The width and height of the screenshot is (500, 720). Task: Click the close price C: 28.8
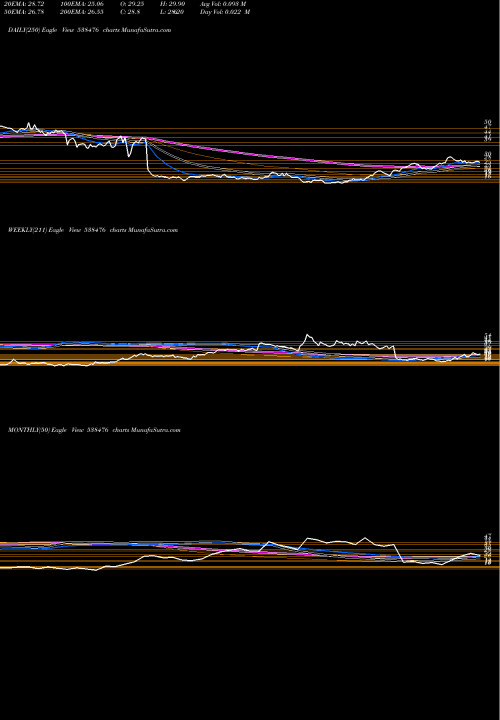tap(132, 12)
